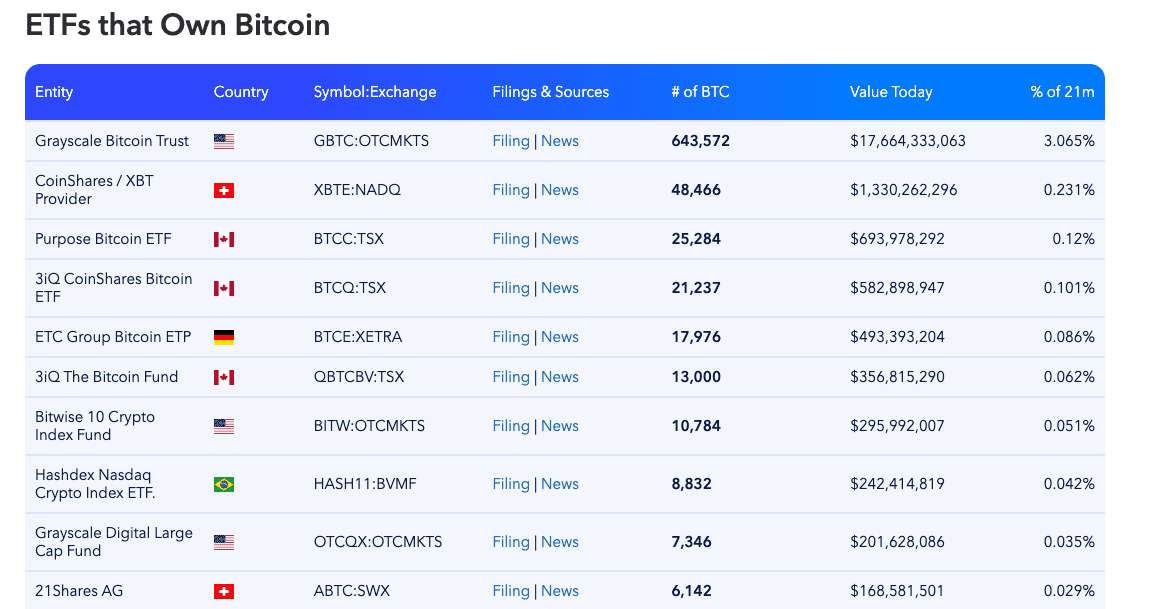Open the News link for Grayscale Digital Large Cap Fund
Image resolution: width=1166 pixels, height=609 pixels.
(x=560, y=542)
